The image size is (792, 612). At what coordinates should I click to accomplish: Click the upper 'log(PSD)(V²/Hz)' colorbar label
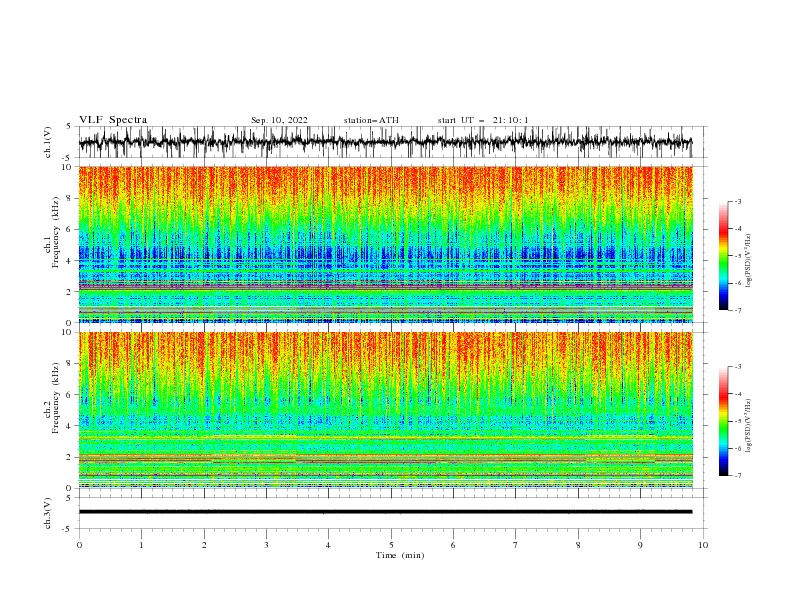click(x=749, y=261)
